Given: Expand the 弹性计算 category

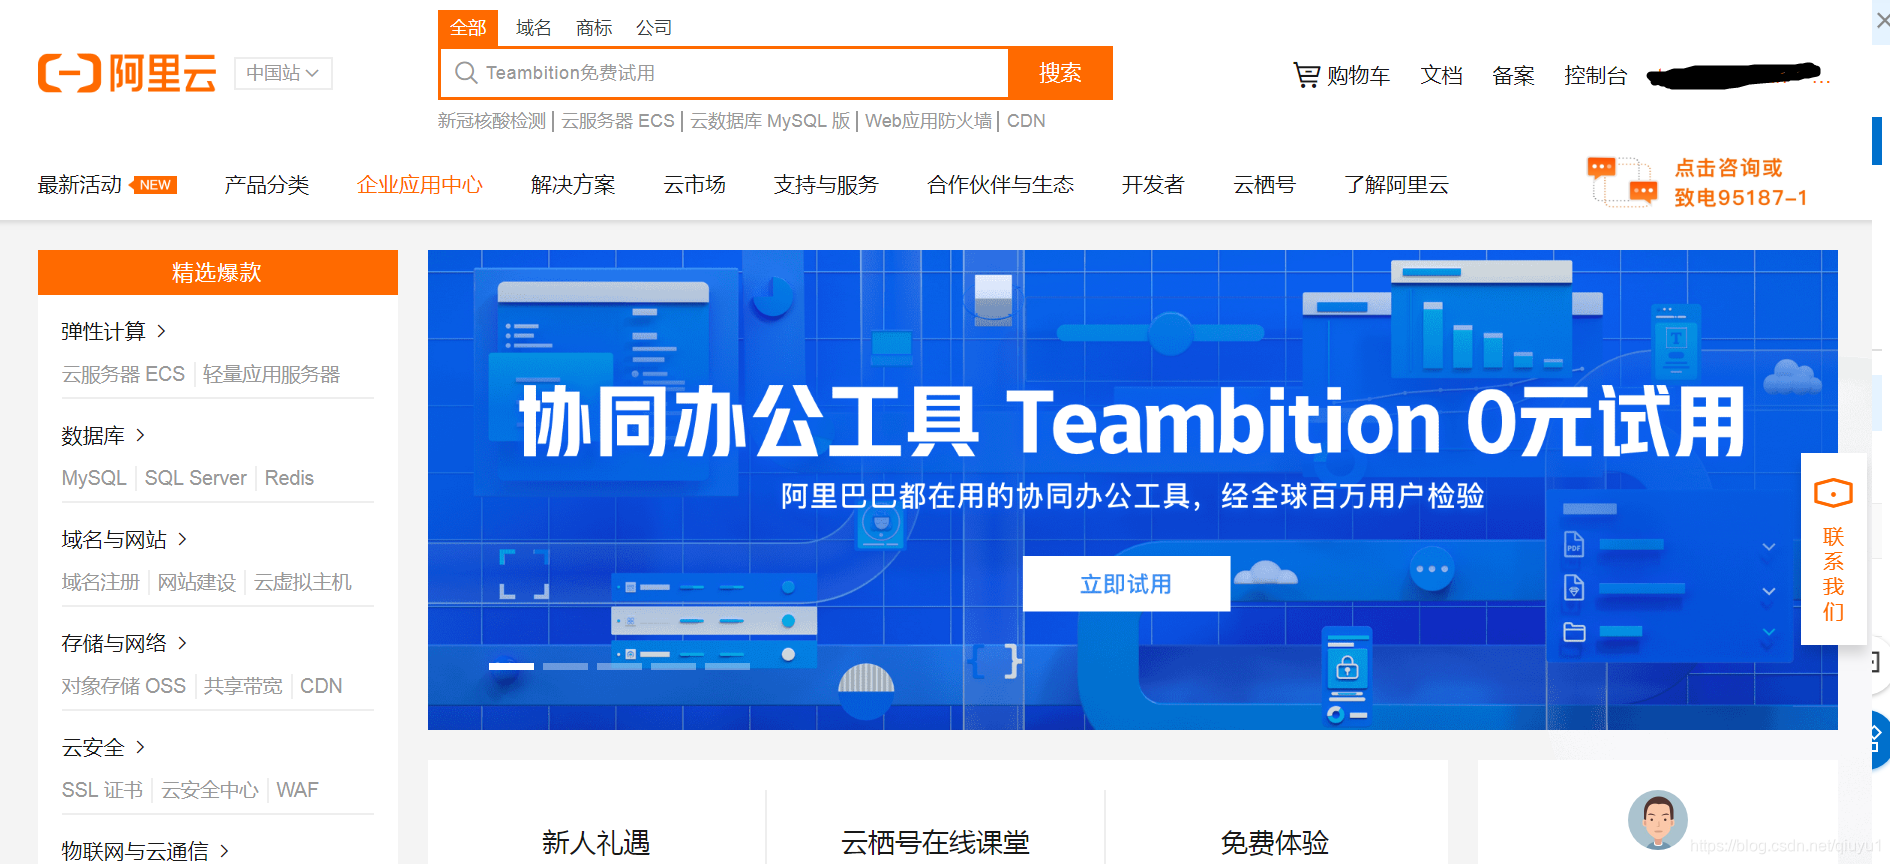Looking at the screenshot, I should tap(113, 331).
